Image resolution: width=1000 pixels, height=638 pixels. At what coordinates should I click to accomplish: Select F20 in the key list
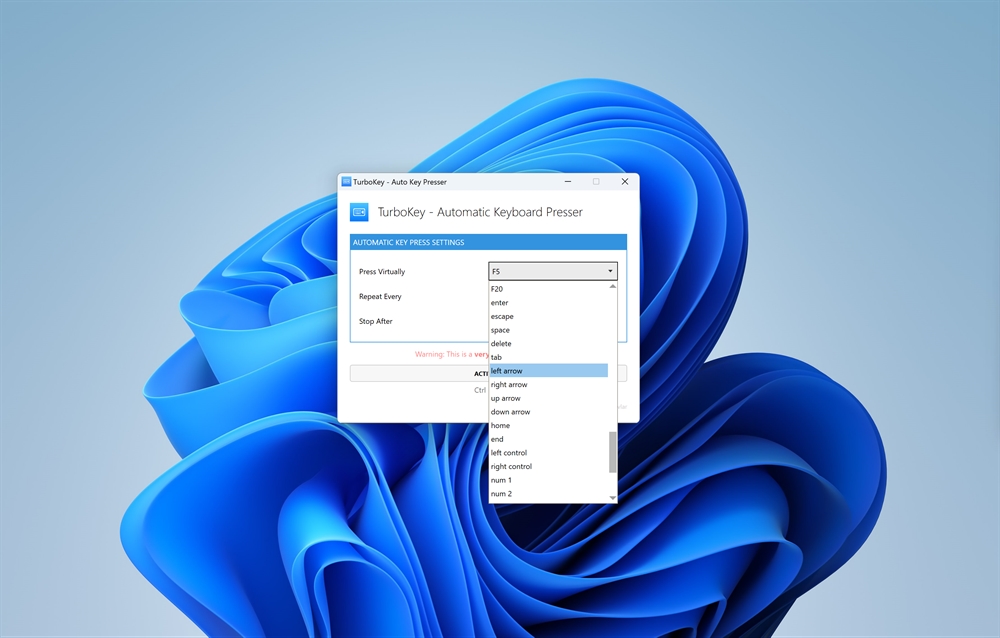click(548, 289)
